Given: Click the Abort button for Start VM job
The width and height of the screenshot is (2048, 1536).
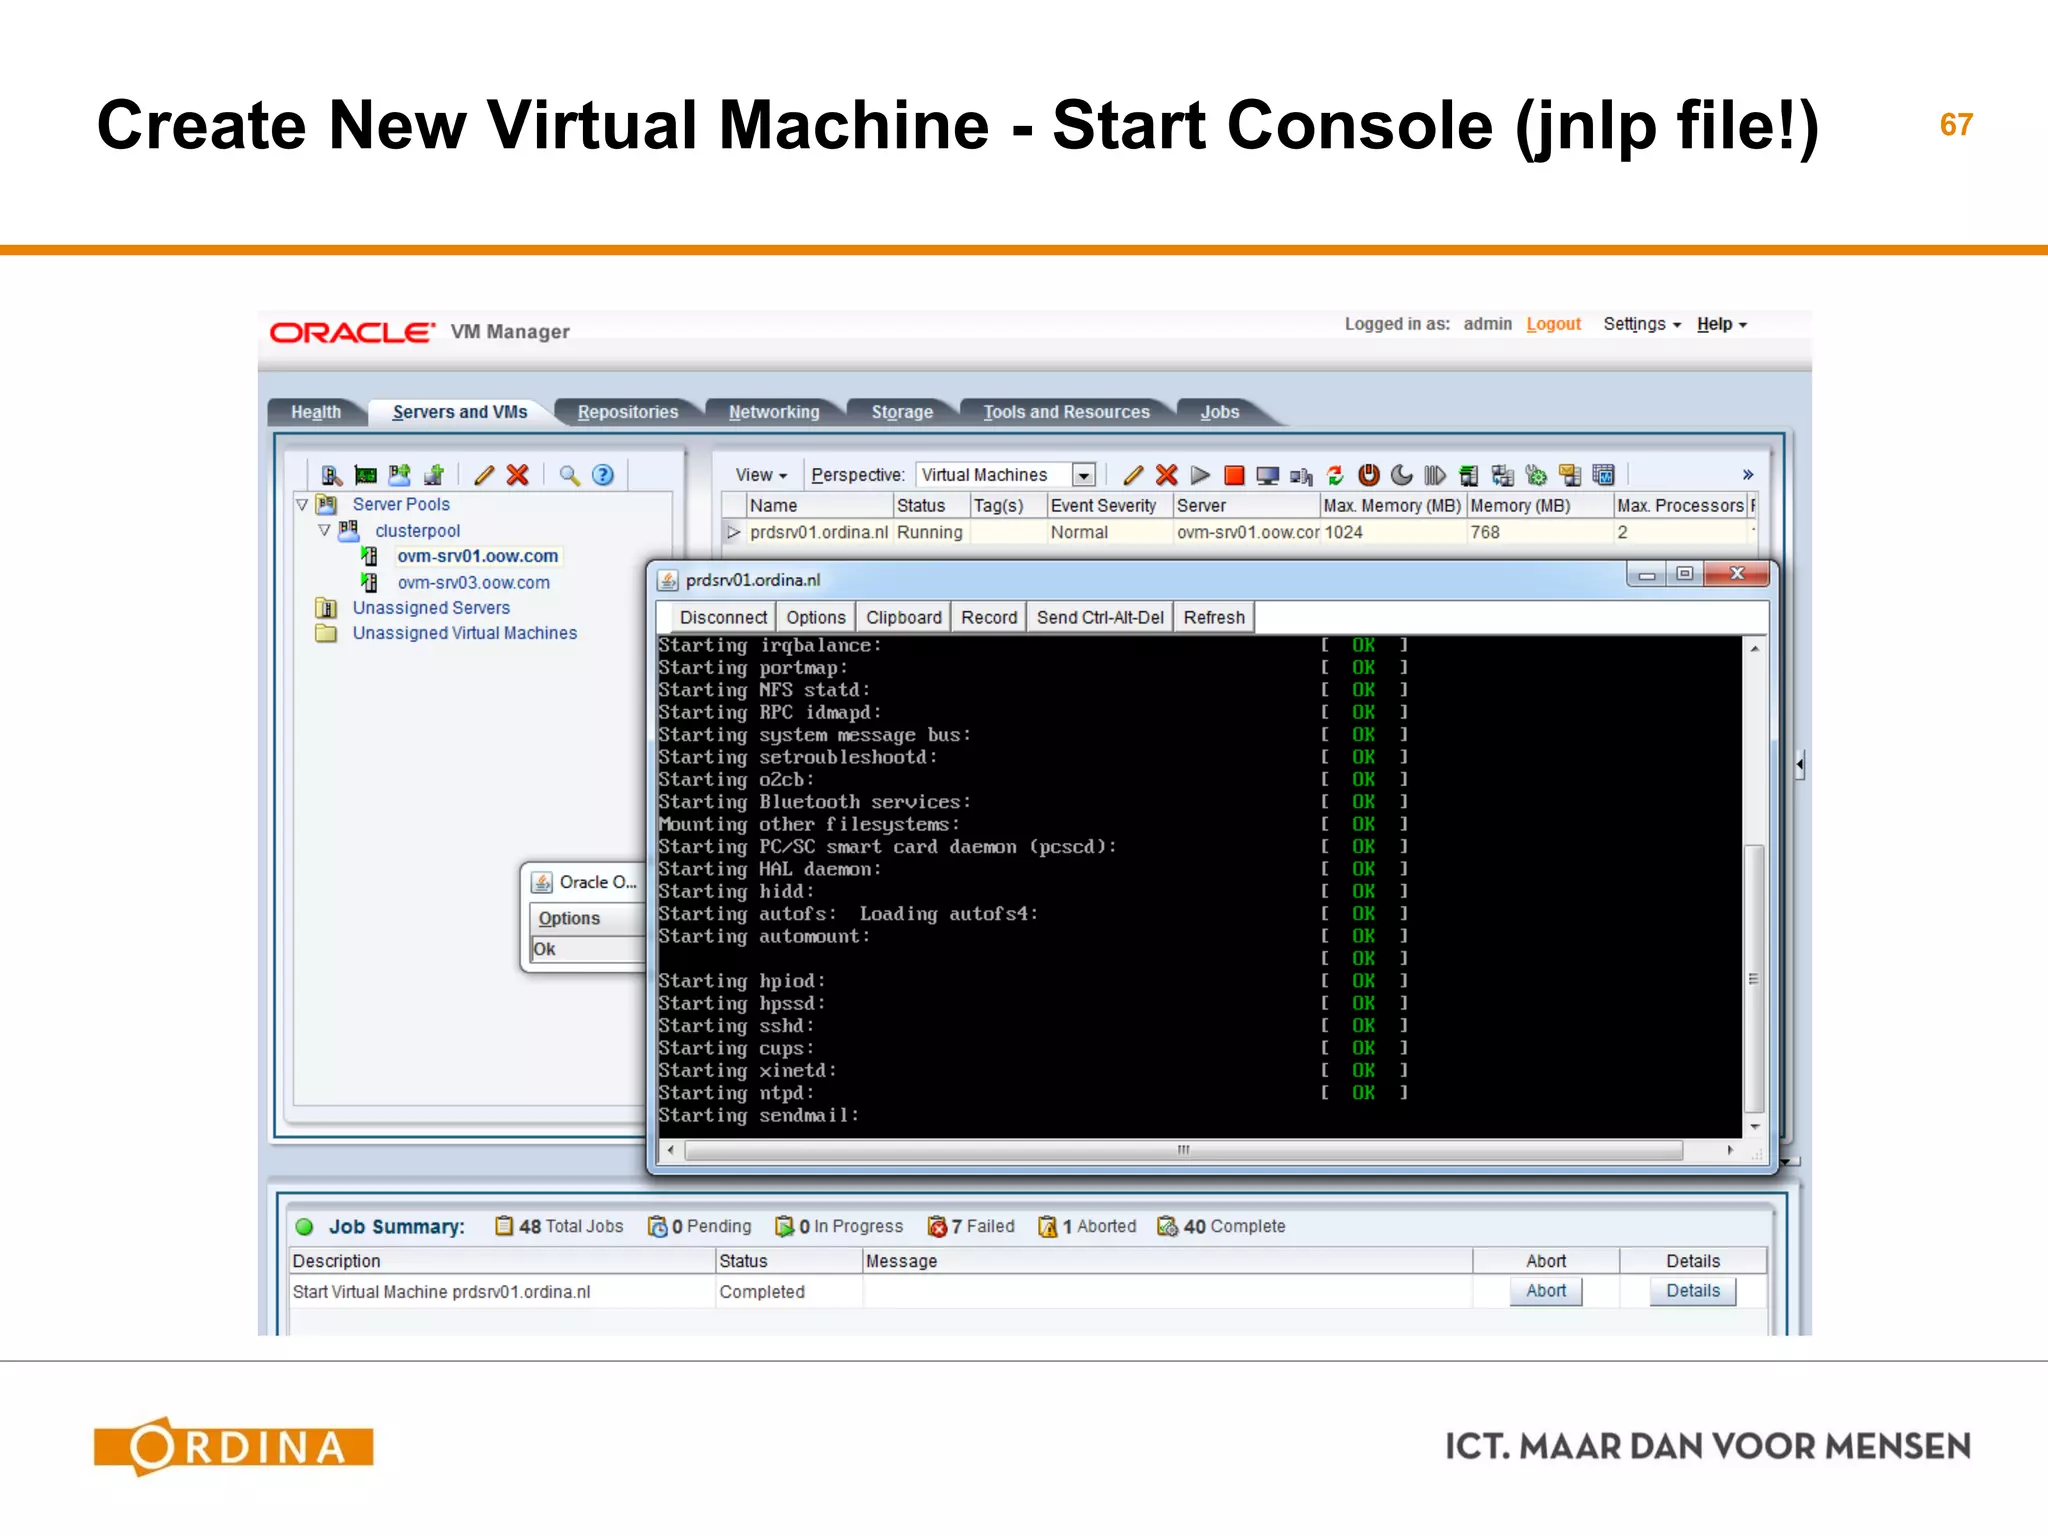Looking at the screenshot, I should tap(1546, 1291).
